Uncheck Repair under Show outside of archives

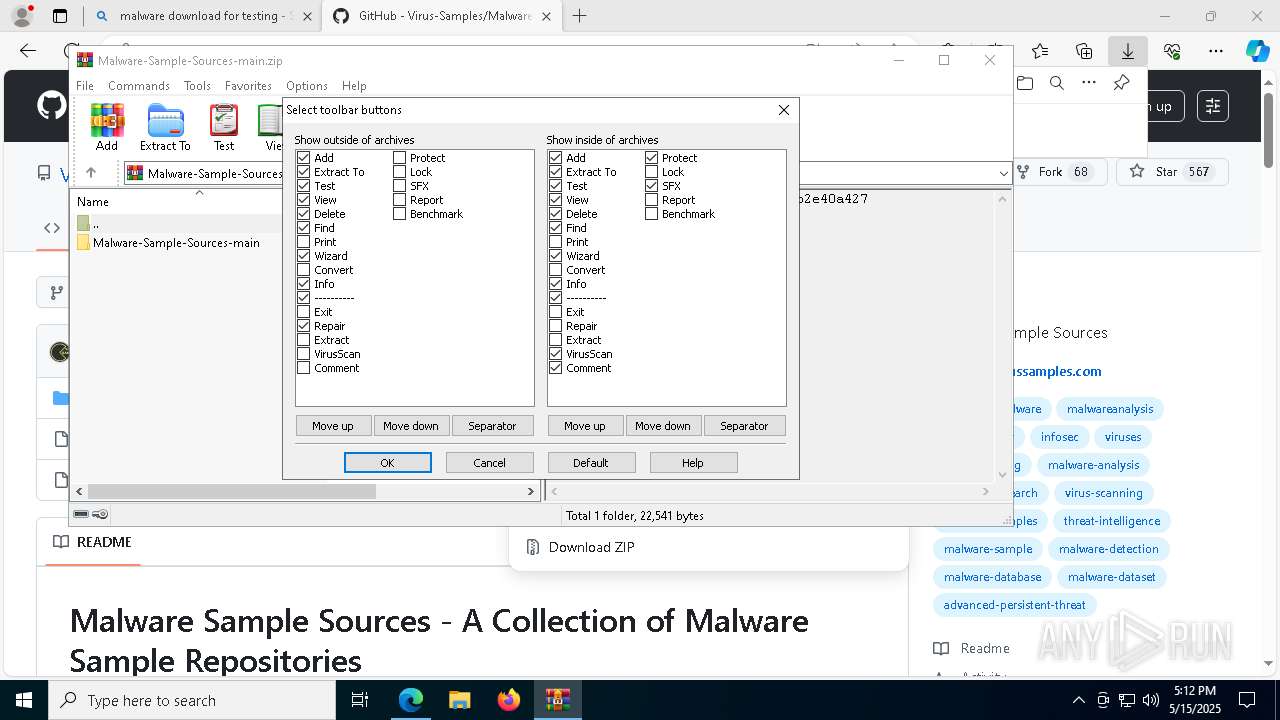pos(303,326)
